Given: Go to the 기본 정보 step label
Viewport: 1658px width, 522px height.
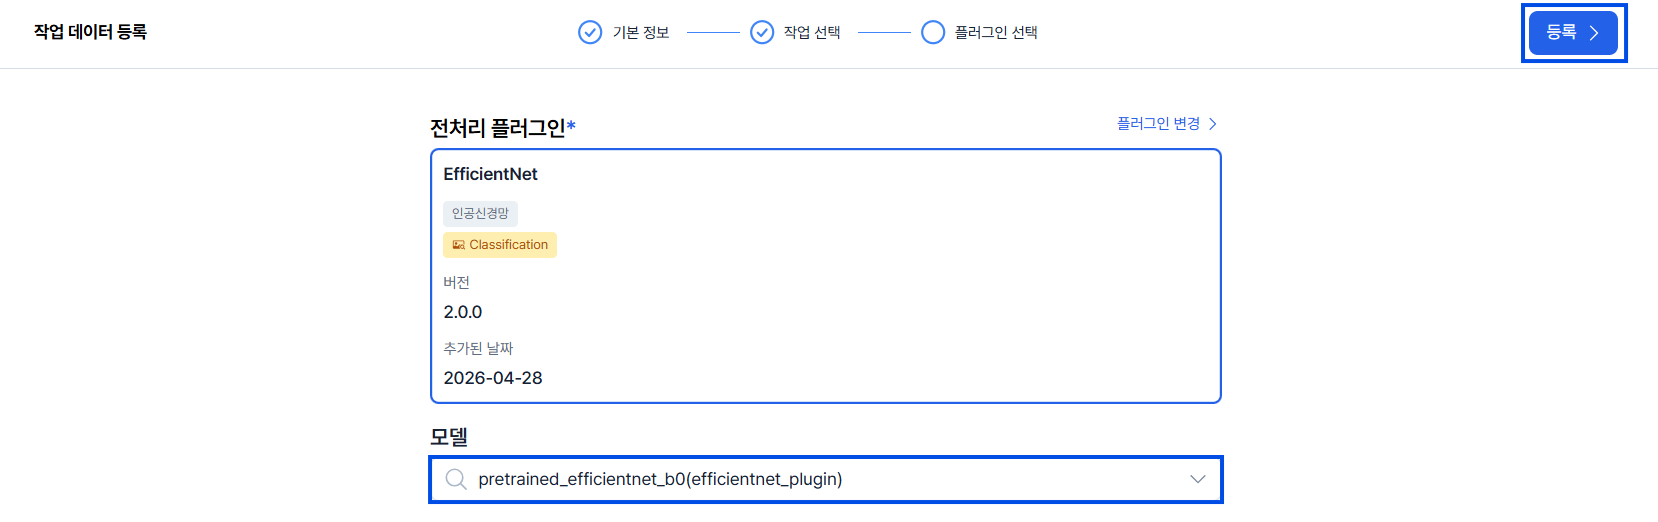Looking at the screenshot, I should (641, 33).
